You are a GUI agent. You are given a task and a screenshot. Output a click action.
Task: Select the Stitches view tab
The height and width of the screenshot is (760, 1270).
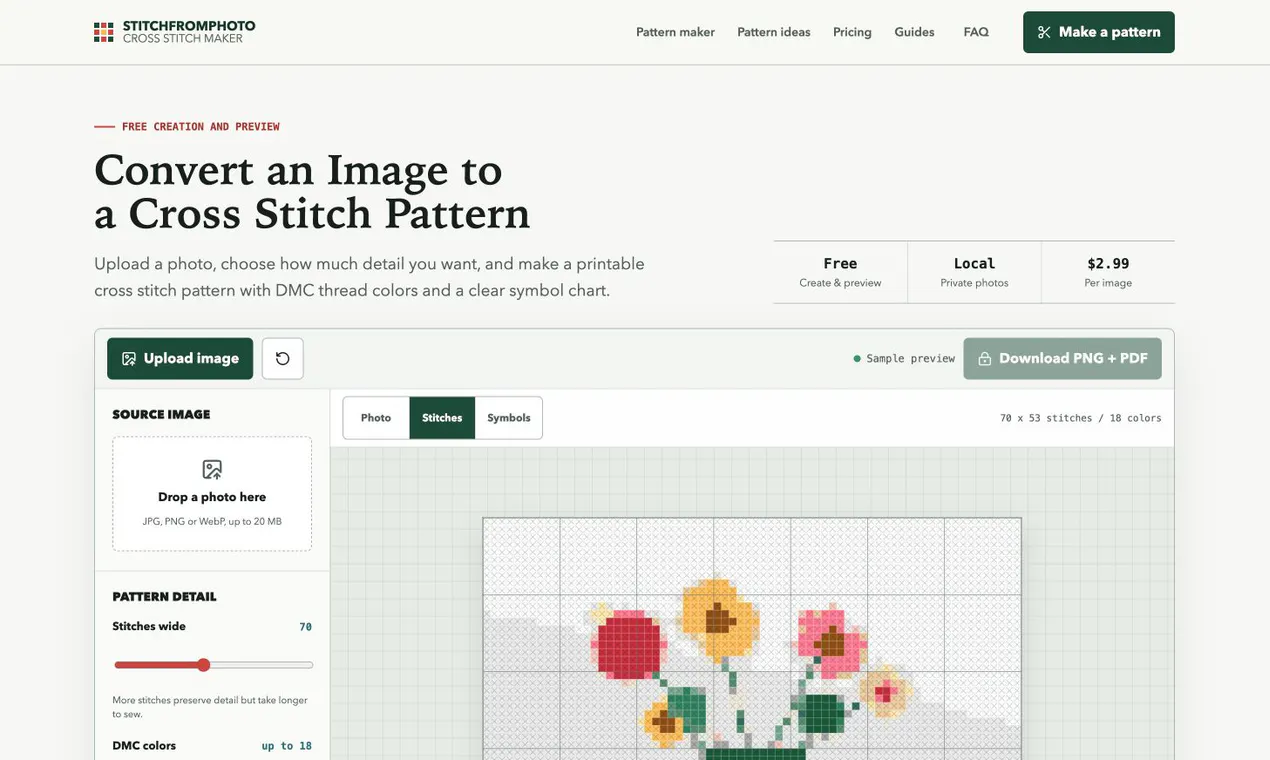pyautogui.click(x=442, y=418)
